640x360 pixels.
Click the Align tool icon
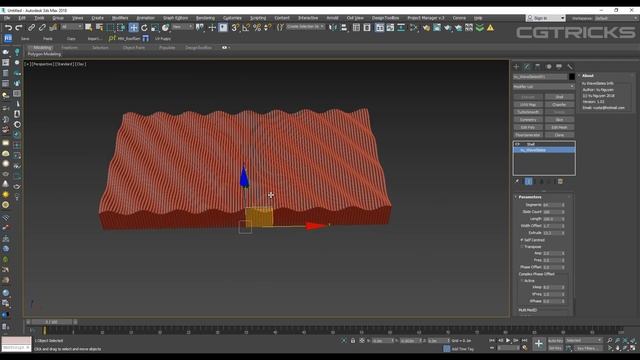[344, 28]
